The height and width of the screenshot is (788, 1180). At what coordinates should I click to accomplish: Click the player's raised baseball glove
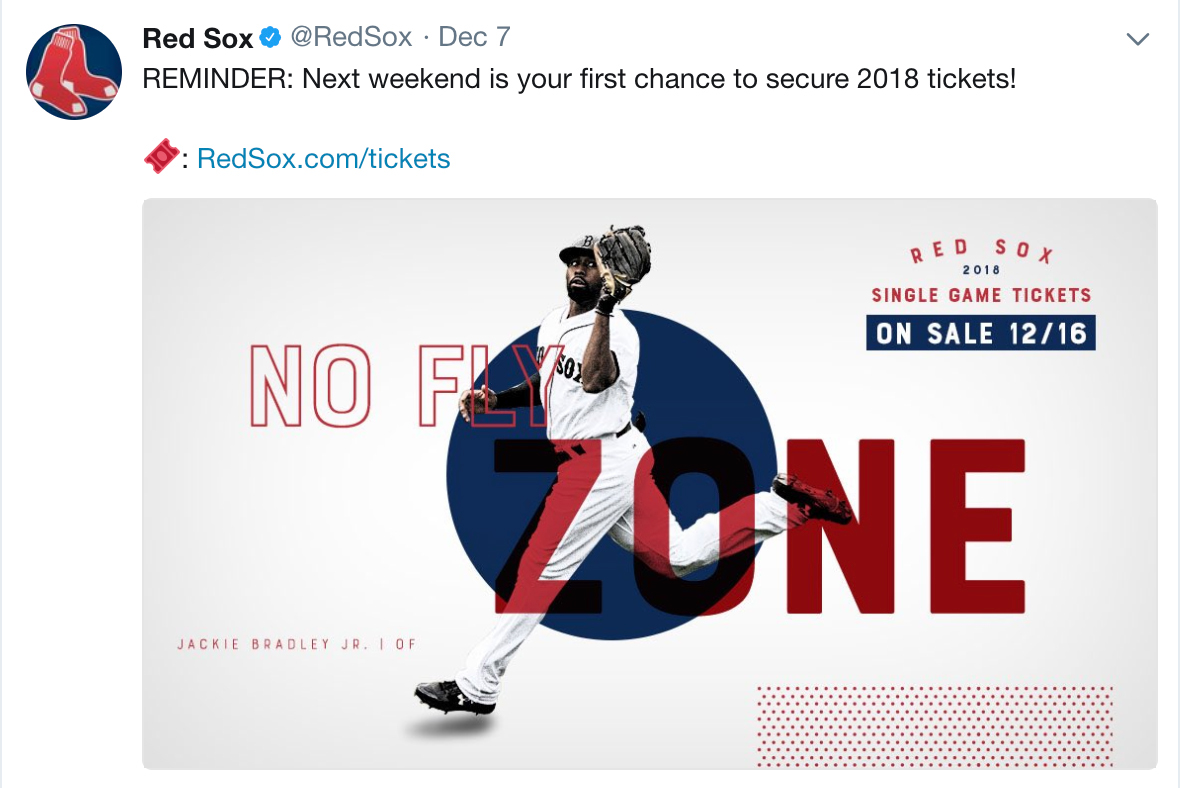pos(622,258)
